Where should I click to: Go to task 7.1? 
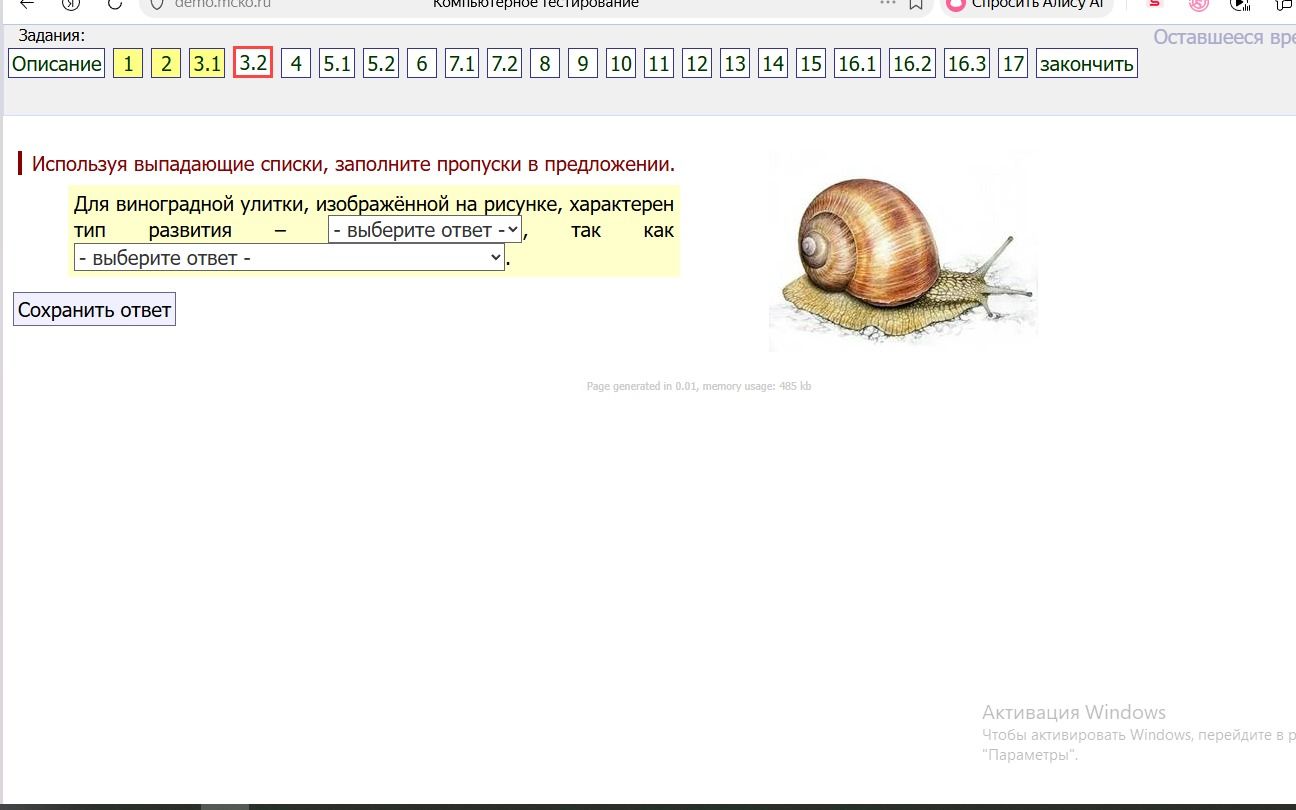coord(462,64)
